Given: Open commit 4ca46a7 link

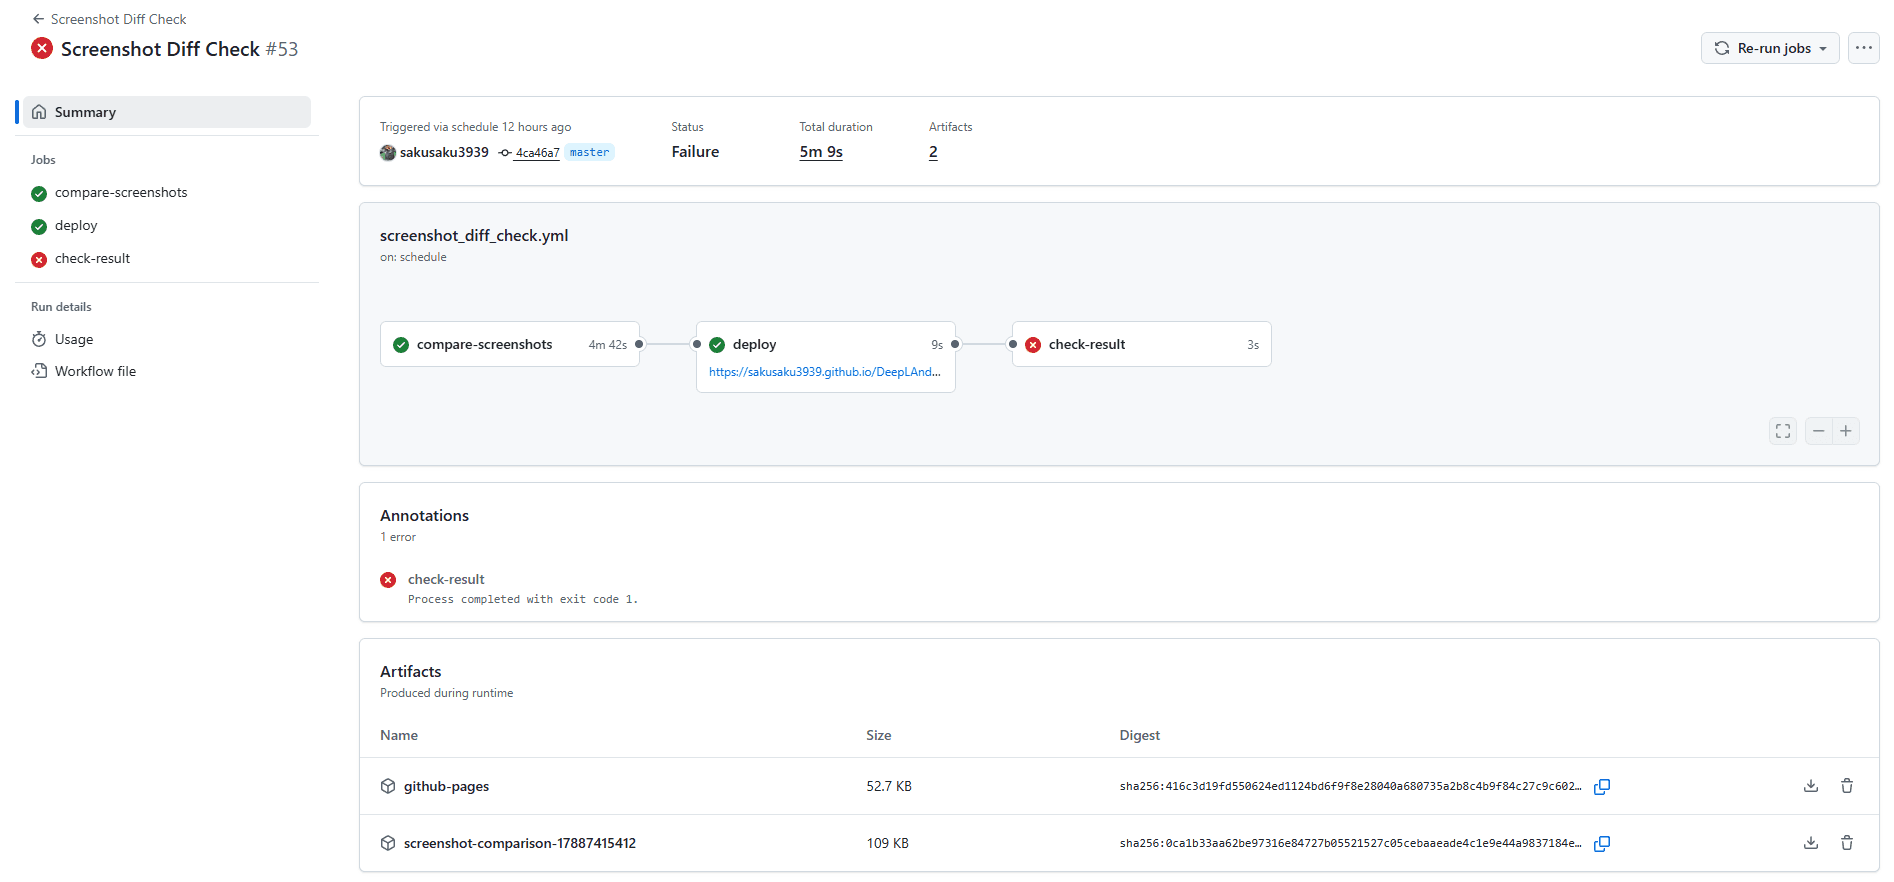Looking at the screenshot, I should point(537,153).
